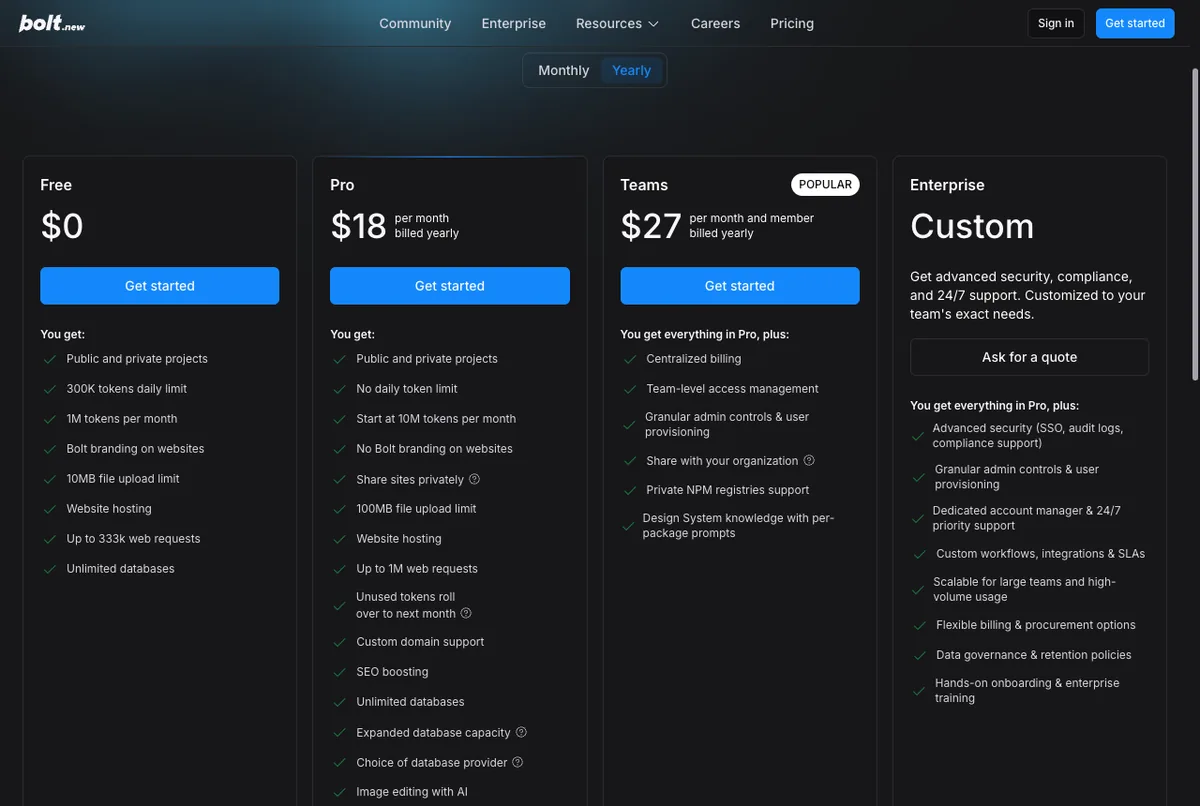Image resolution: width=1200 pixels, height=806 pixels.
Task: Switch billing to Monthly
Action: point(564,70)
